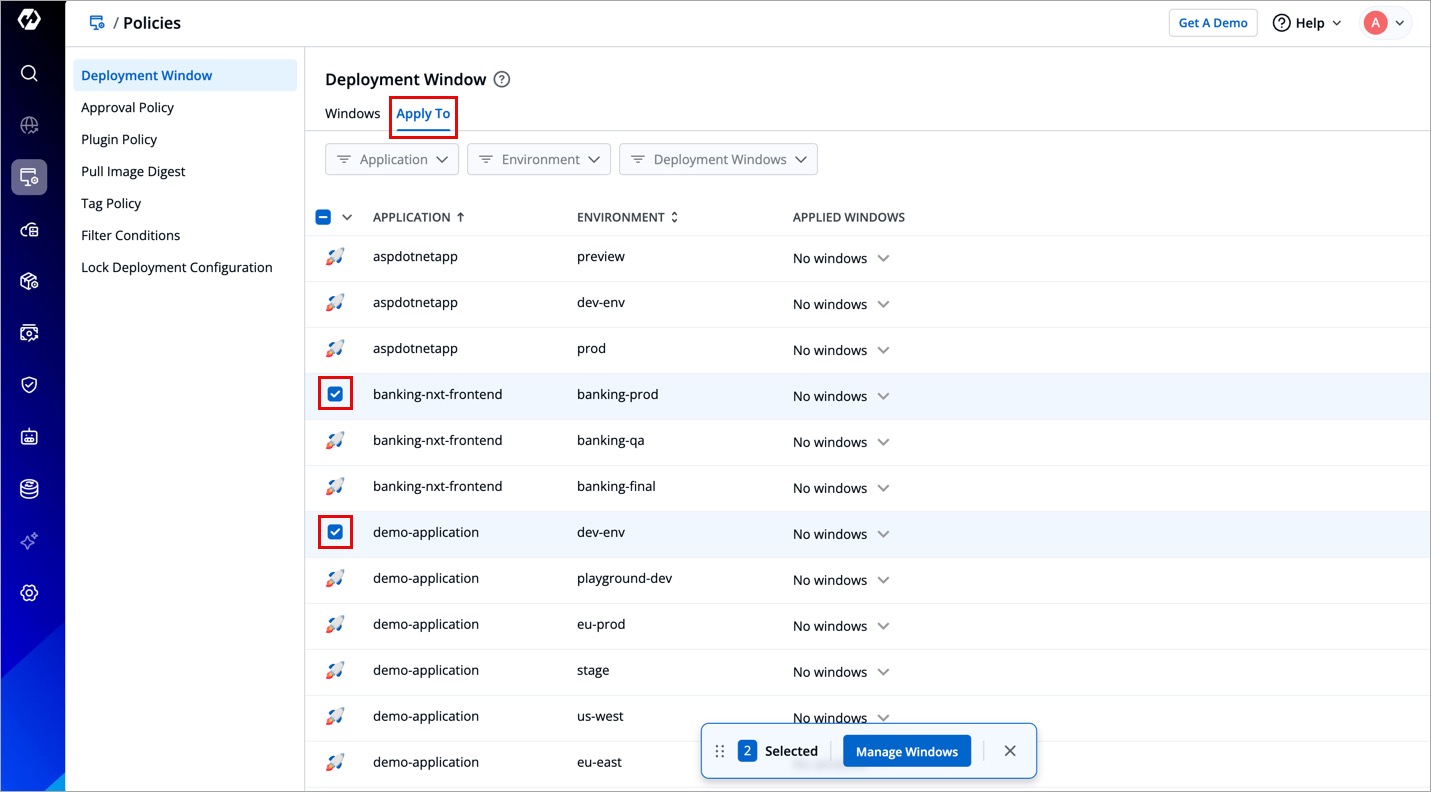1431x792 pixels.
Task: Click the sparkle AI icon in sidebar
Action: 29,541
